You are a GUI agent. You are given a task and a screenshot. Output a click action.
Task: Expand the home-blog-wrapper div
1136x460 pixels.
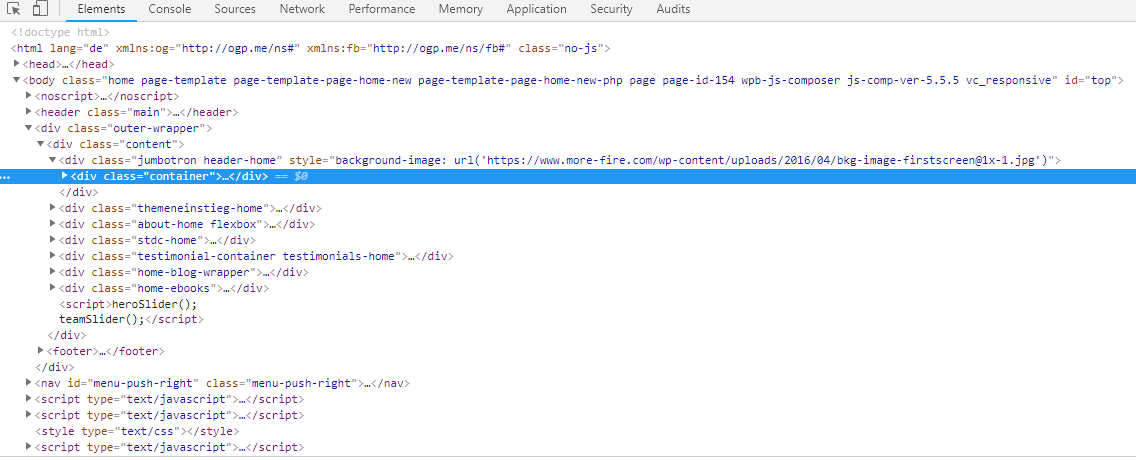point(51,272)
